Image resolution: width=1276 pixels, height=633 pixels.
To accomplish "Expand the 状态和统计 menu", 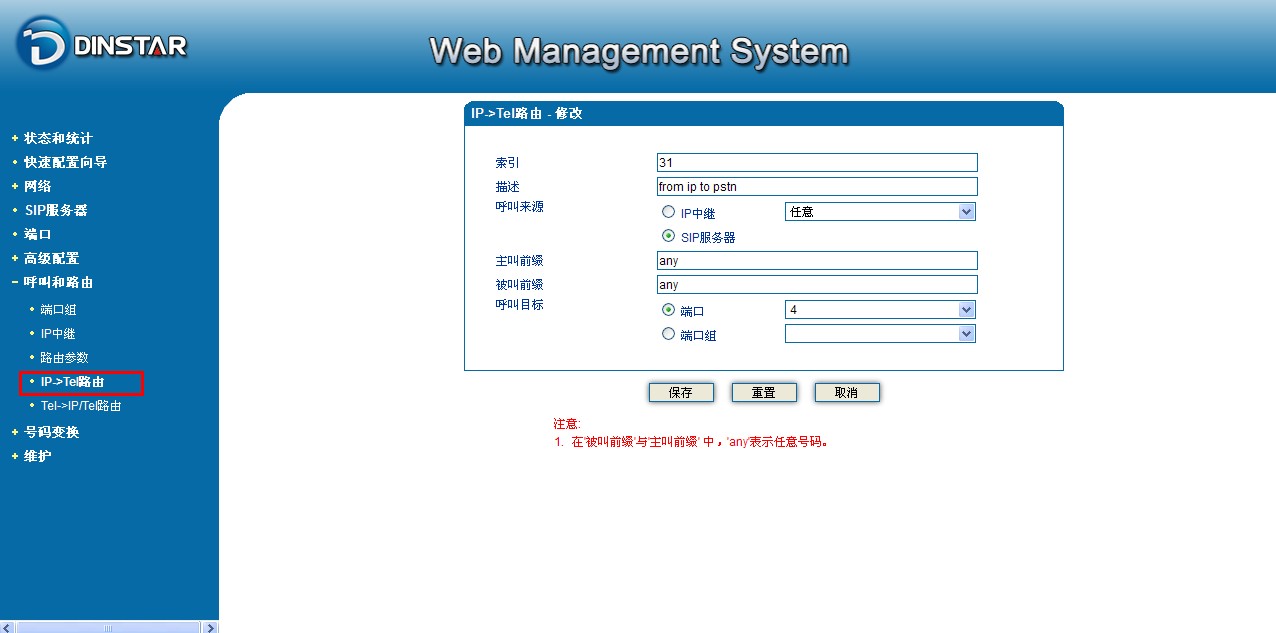I will coord(58,138).
